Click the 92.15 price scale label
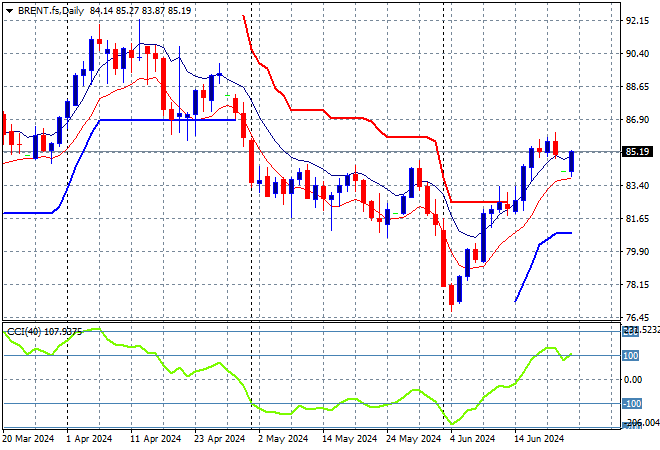660x450 pixels. click(x=637, y=21)
